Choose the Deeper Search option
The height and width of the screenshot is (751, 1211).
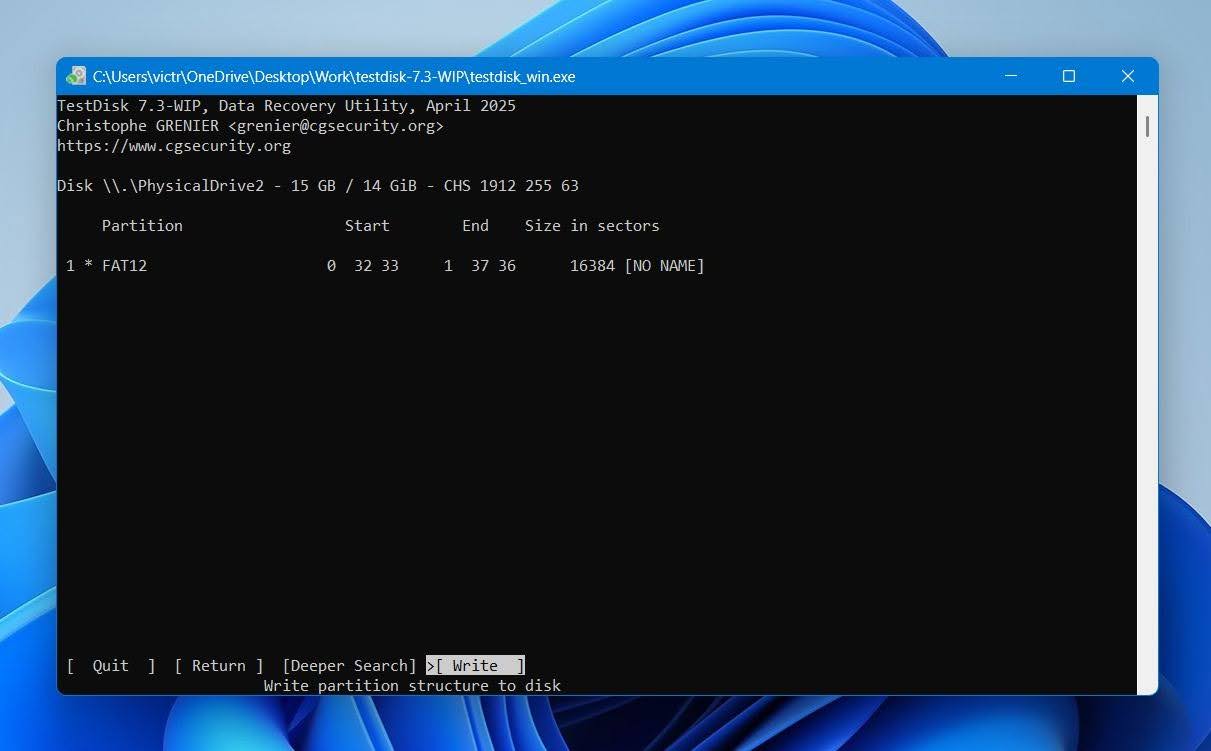pyautogui.click(x=349, y=666)
